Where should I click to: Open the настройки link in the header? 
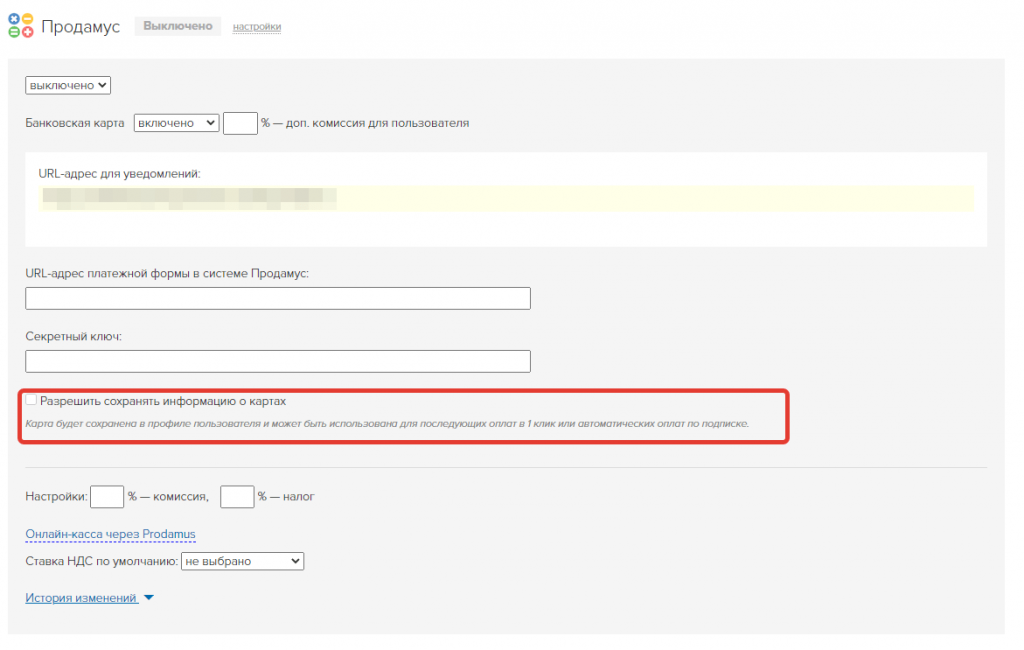coord(256,27)
